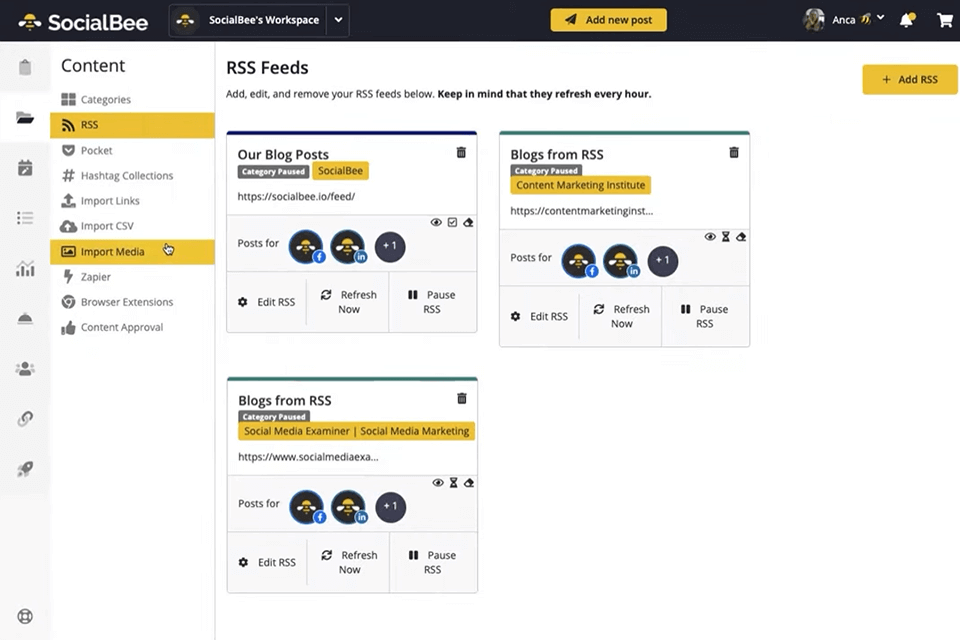Open the link icon in left rail
Image resolution: width=960 pixels, height=640 pixels.
(x=25, y=419)
